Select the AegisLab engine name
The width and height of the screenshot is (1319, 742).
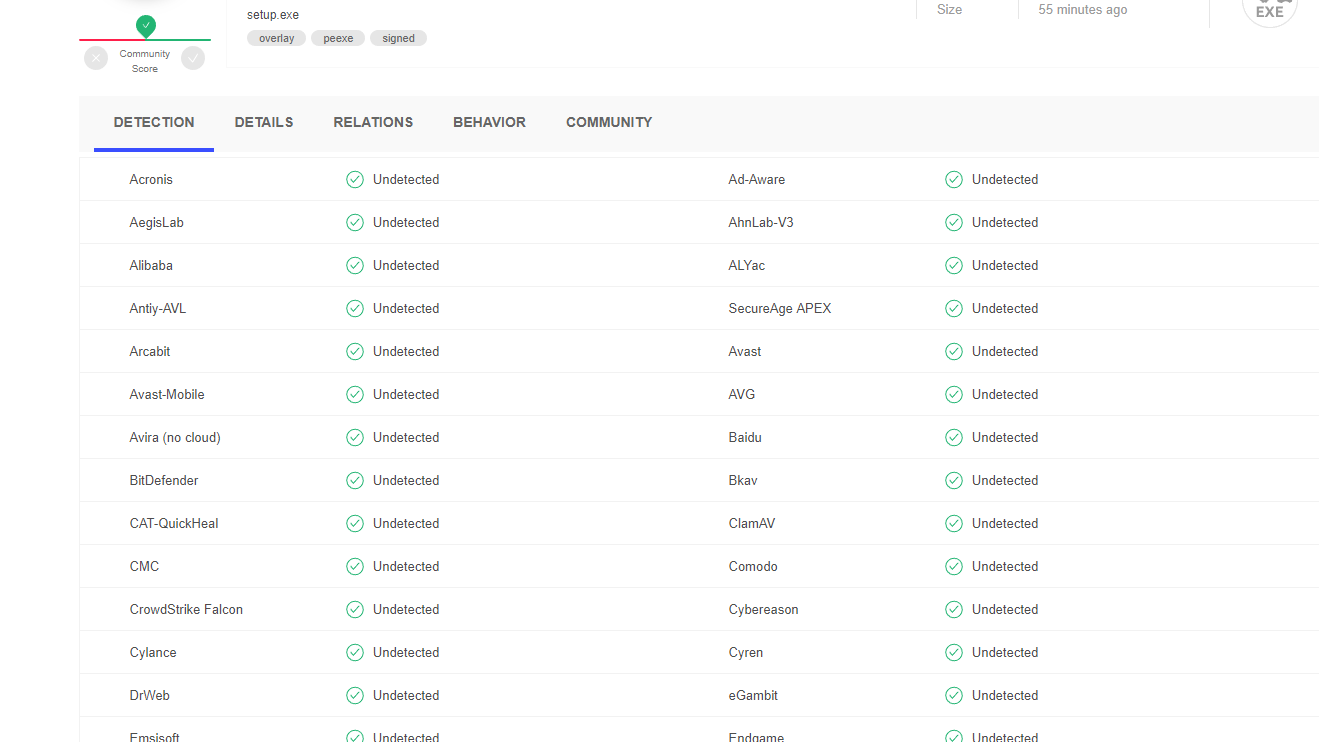(x=157, y=222)
